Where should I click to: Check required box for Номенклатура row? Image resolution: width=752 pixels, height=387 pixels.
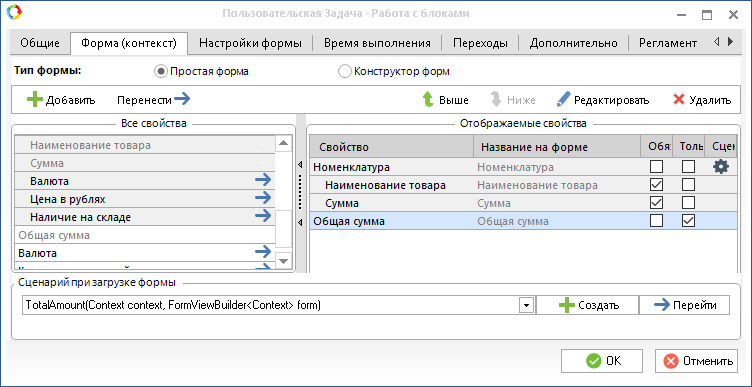(x=656, y=166)
